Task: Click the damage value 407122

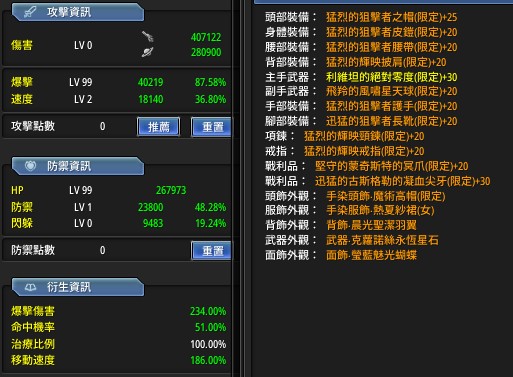Action: coord(206,37)
